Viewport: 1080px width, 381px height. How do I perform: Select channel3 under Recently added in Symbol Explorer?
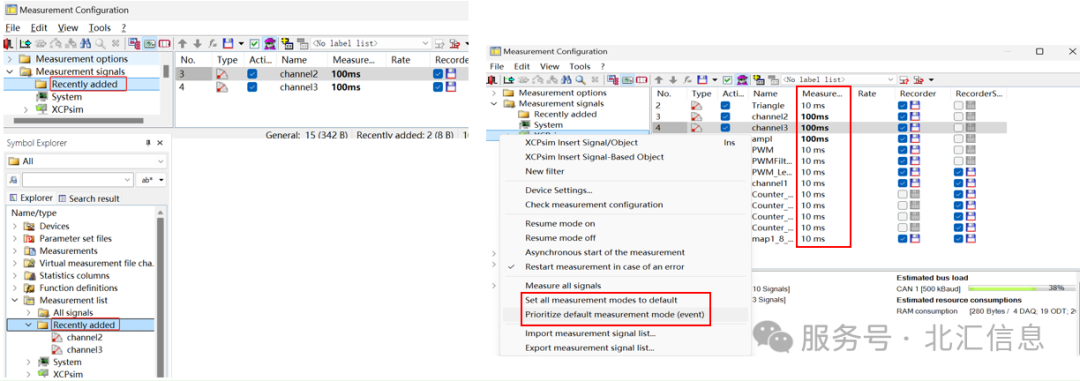(x=85, y=349)
